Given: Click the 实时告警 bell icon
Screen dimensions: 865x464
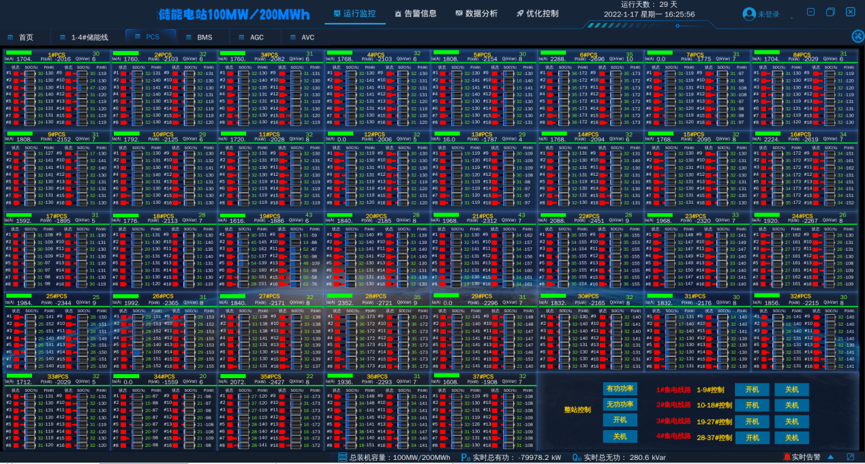Looking at the screenshot, I should [787, 457].
